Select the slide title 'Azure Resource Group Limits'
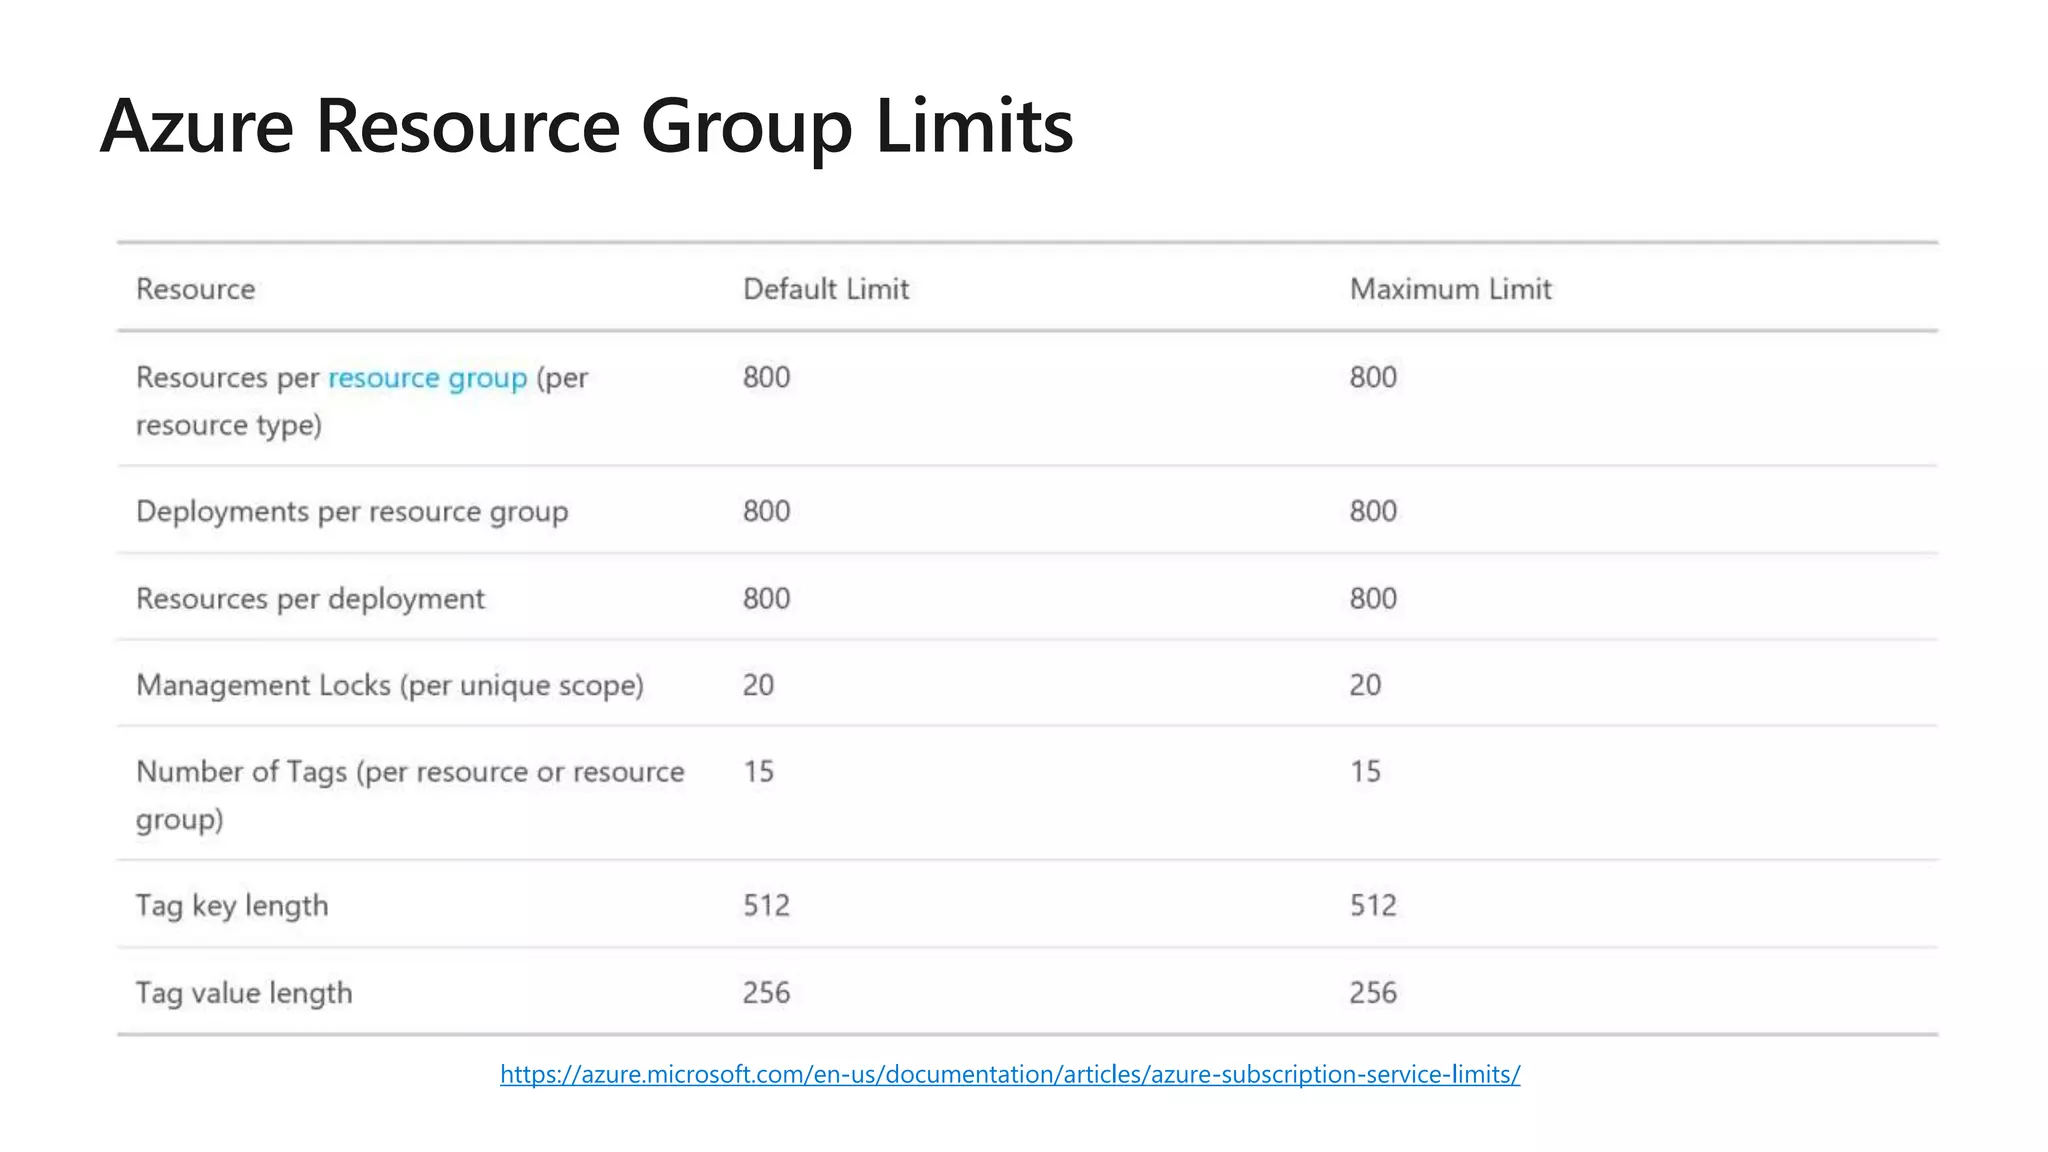This screenshot has width=2048, height=1152. click(587, 127)
